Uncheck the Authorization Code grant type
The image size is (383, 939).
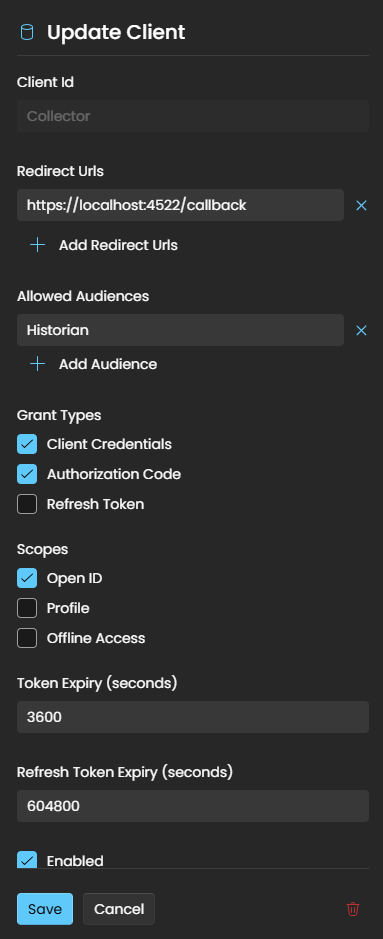(x=27, y=474)
